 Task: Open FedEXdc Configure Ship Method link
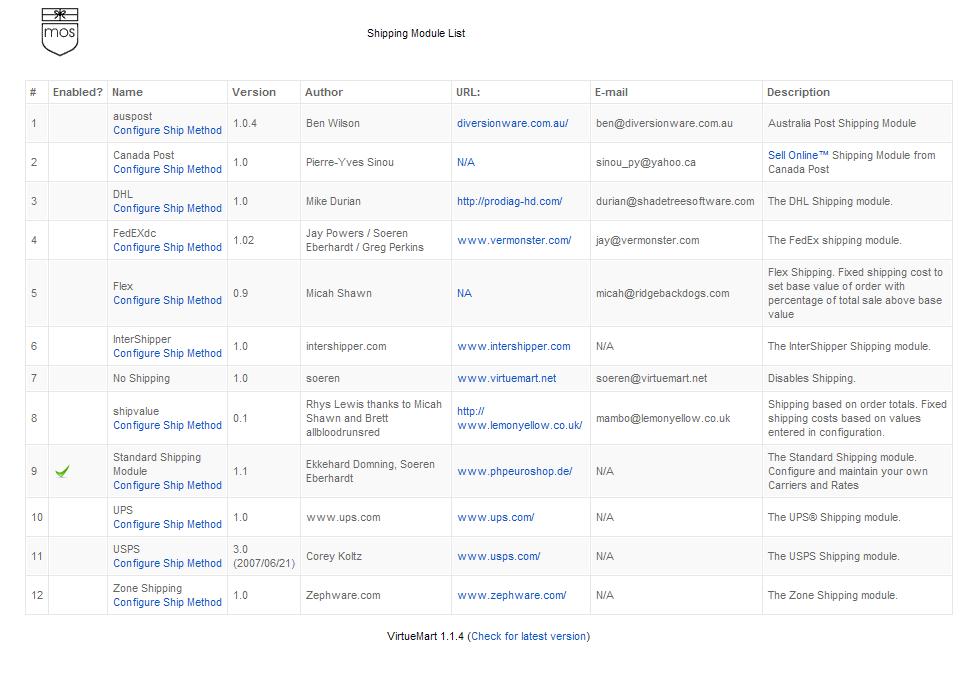coord(167,248)
